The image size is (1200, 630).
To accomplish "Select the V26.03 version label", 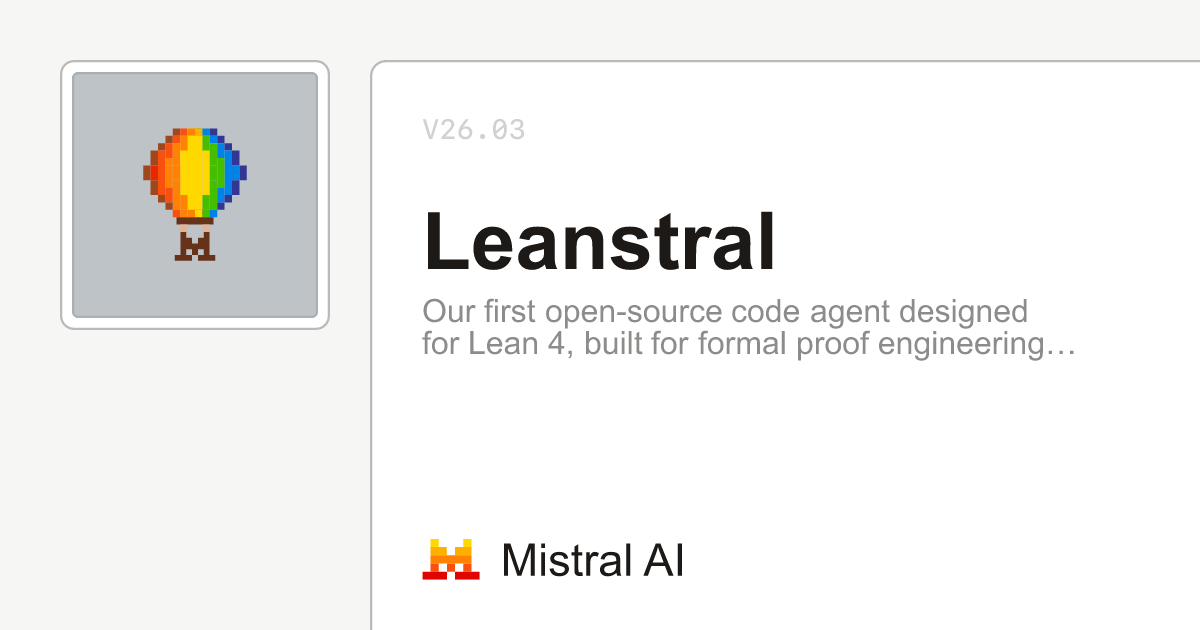I will pos(473,130).
